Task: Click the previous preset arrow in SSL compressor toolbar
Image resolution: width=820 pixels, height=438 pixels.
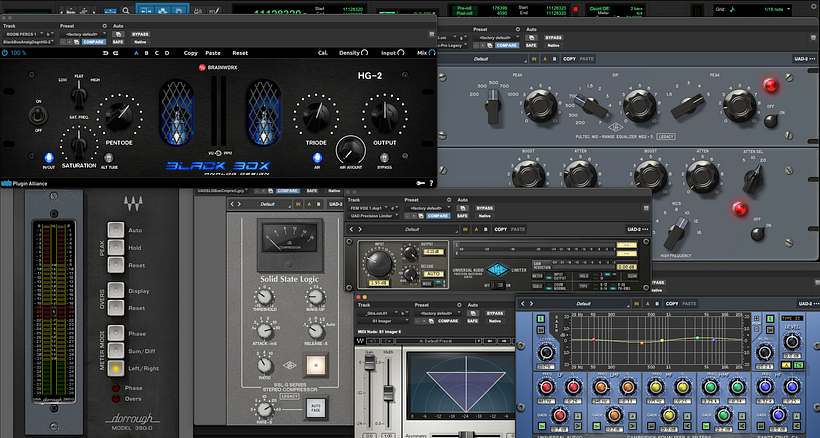Action: point(232,204)
